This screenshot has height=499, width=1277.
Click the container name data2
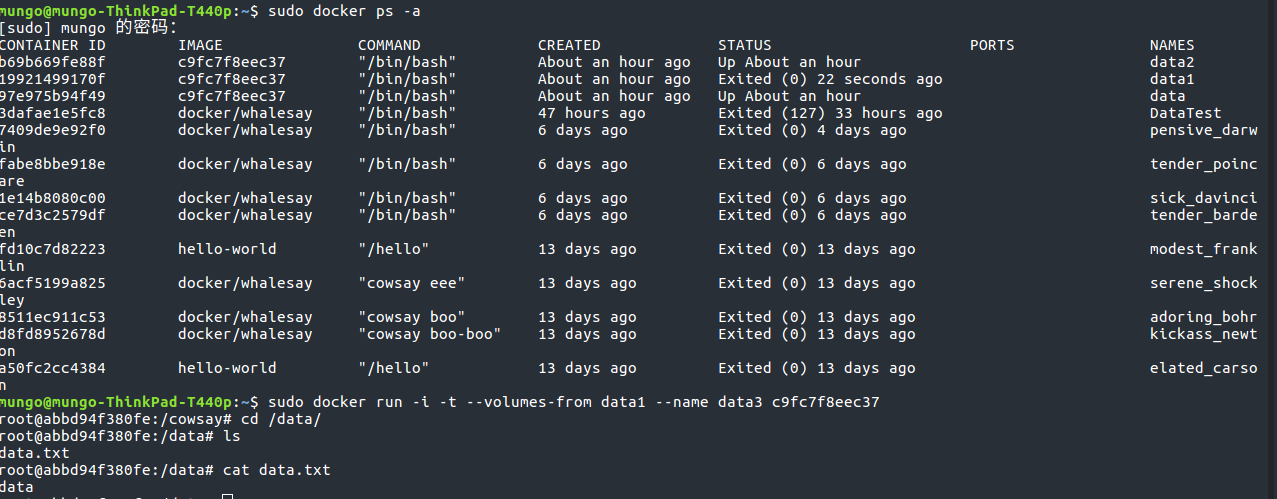(1172, 62)
